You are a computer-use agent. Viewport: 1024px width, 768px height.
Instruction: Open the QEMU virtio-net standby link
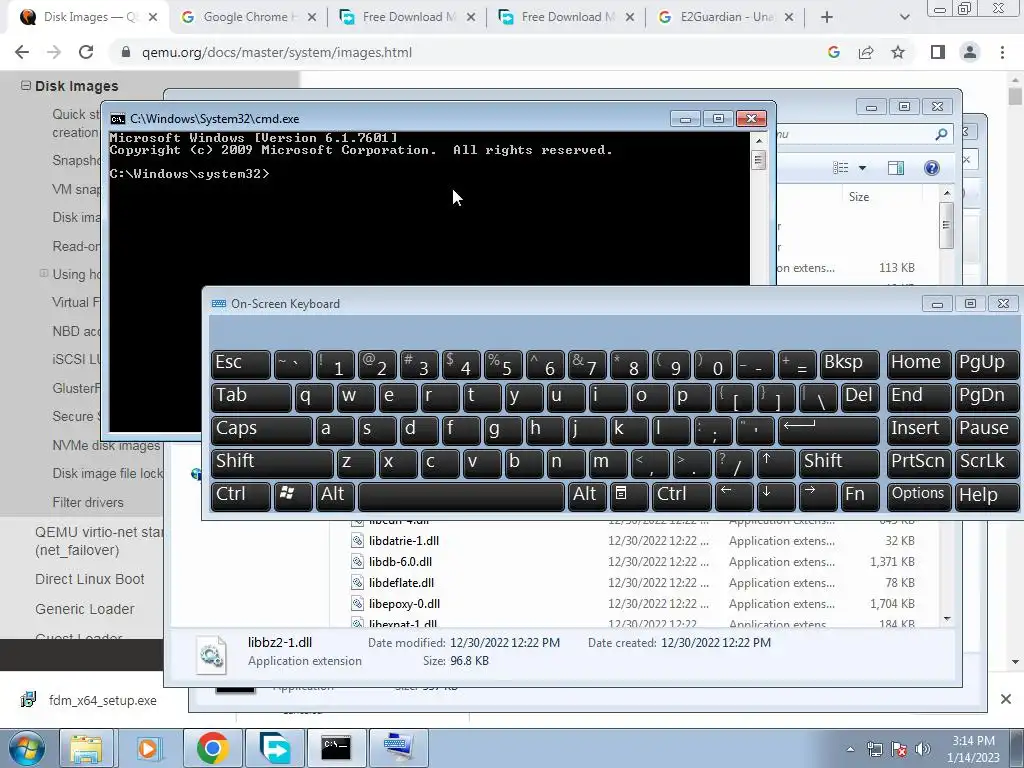point(99,541)
